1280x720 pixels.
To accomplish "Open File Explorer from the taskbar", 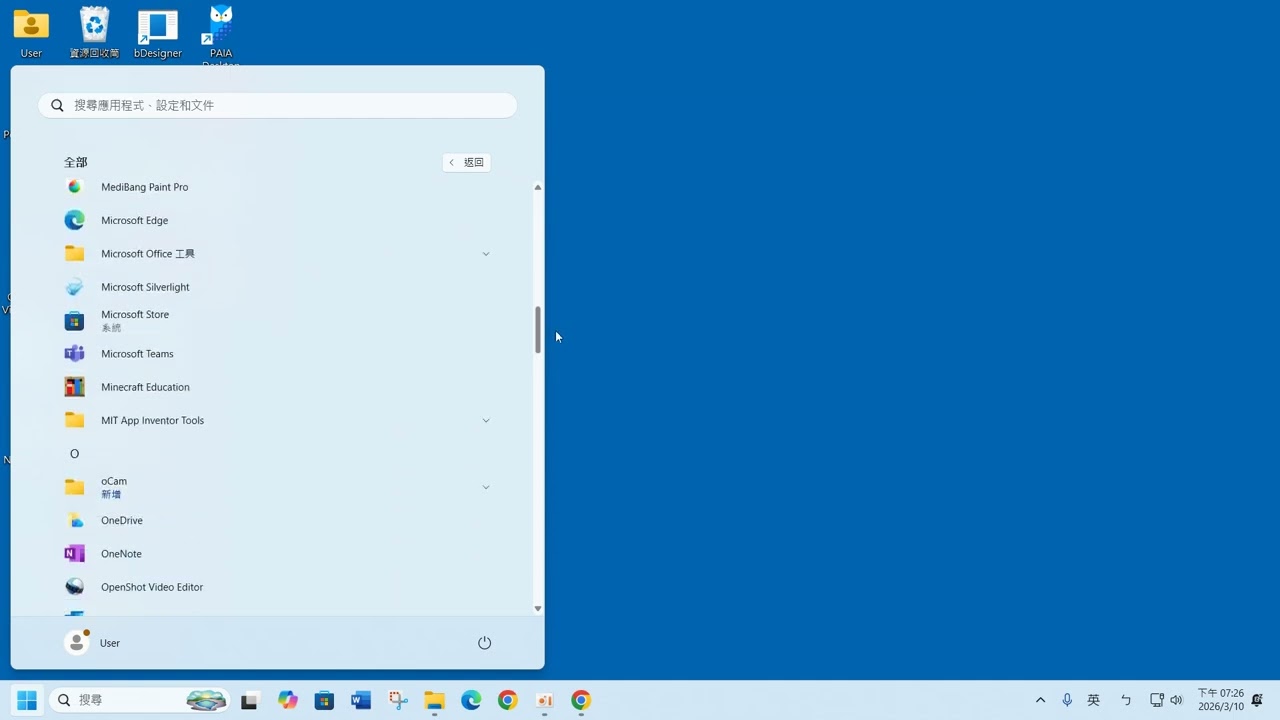I will pyautogui.click(x=434, y=700).
